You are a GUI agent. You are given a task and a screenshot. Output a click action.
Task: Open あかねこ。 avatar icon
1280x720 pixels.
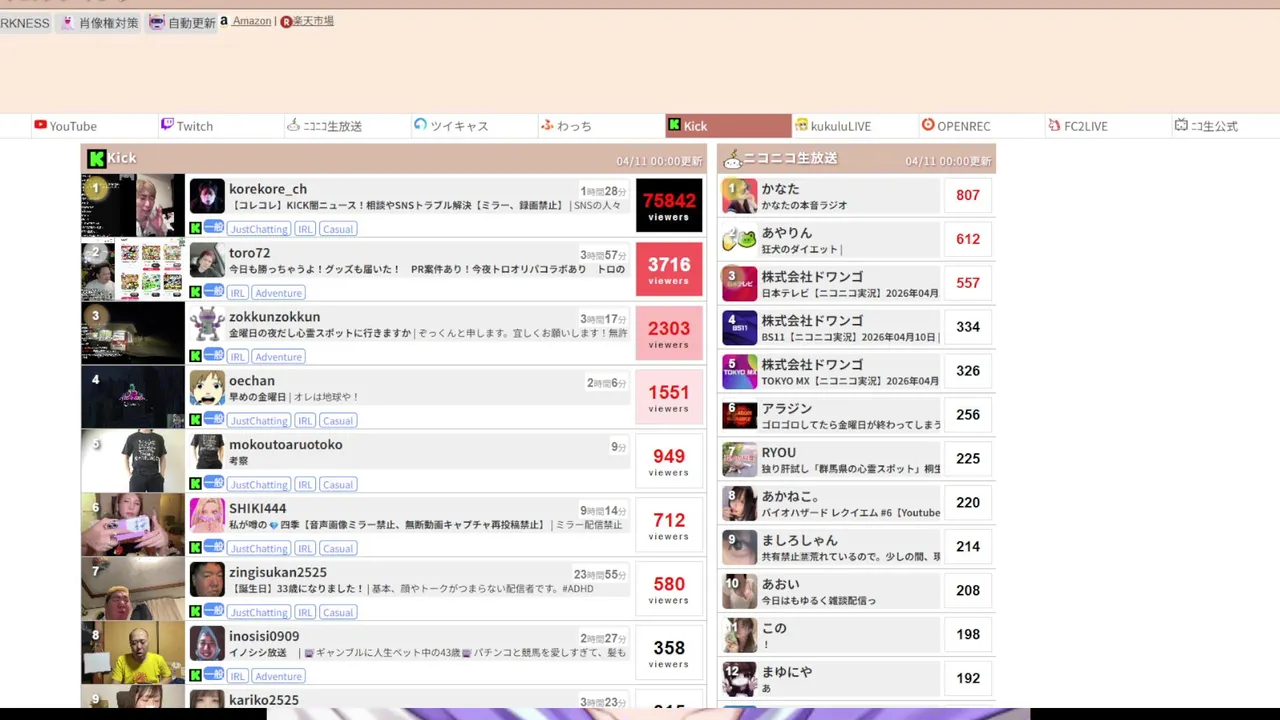coord(740,504)
